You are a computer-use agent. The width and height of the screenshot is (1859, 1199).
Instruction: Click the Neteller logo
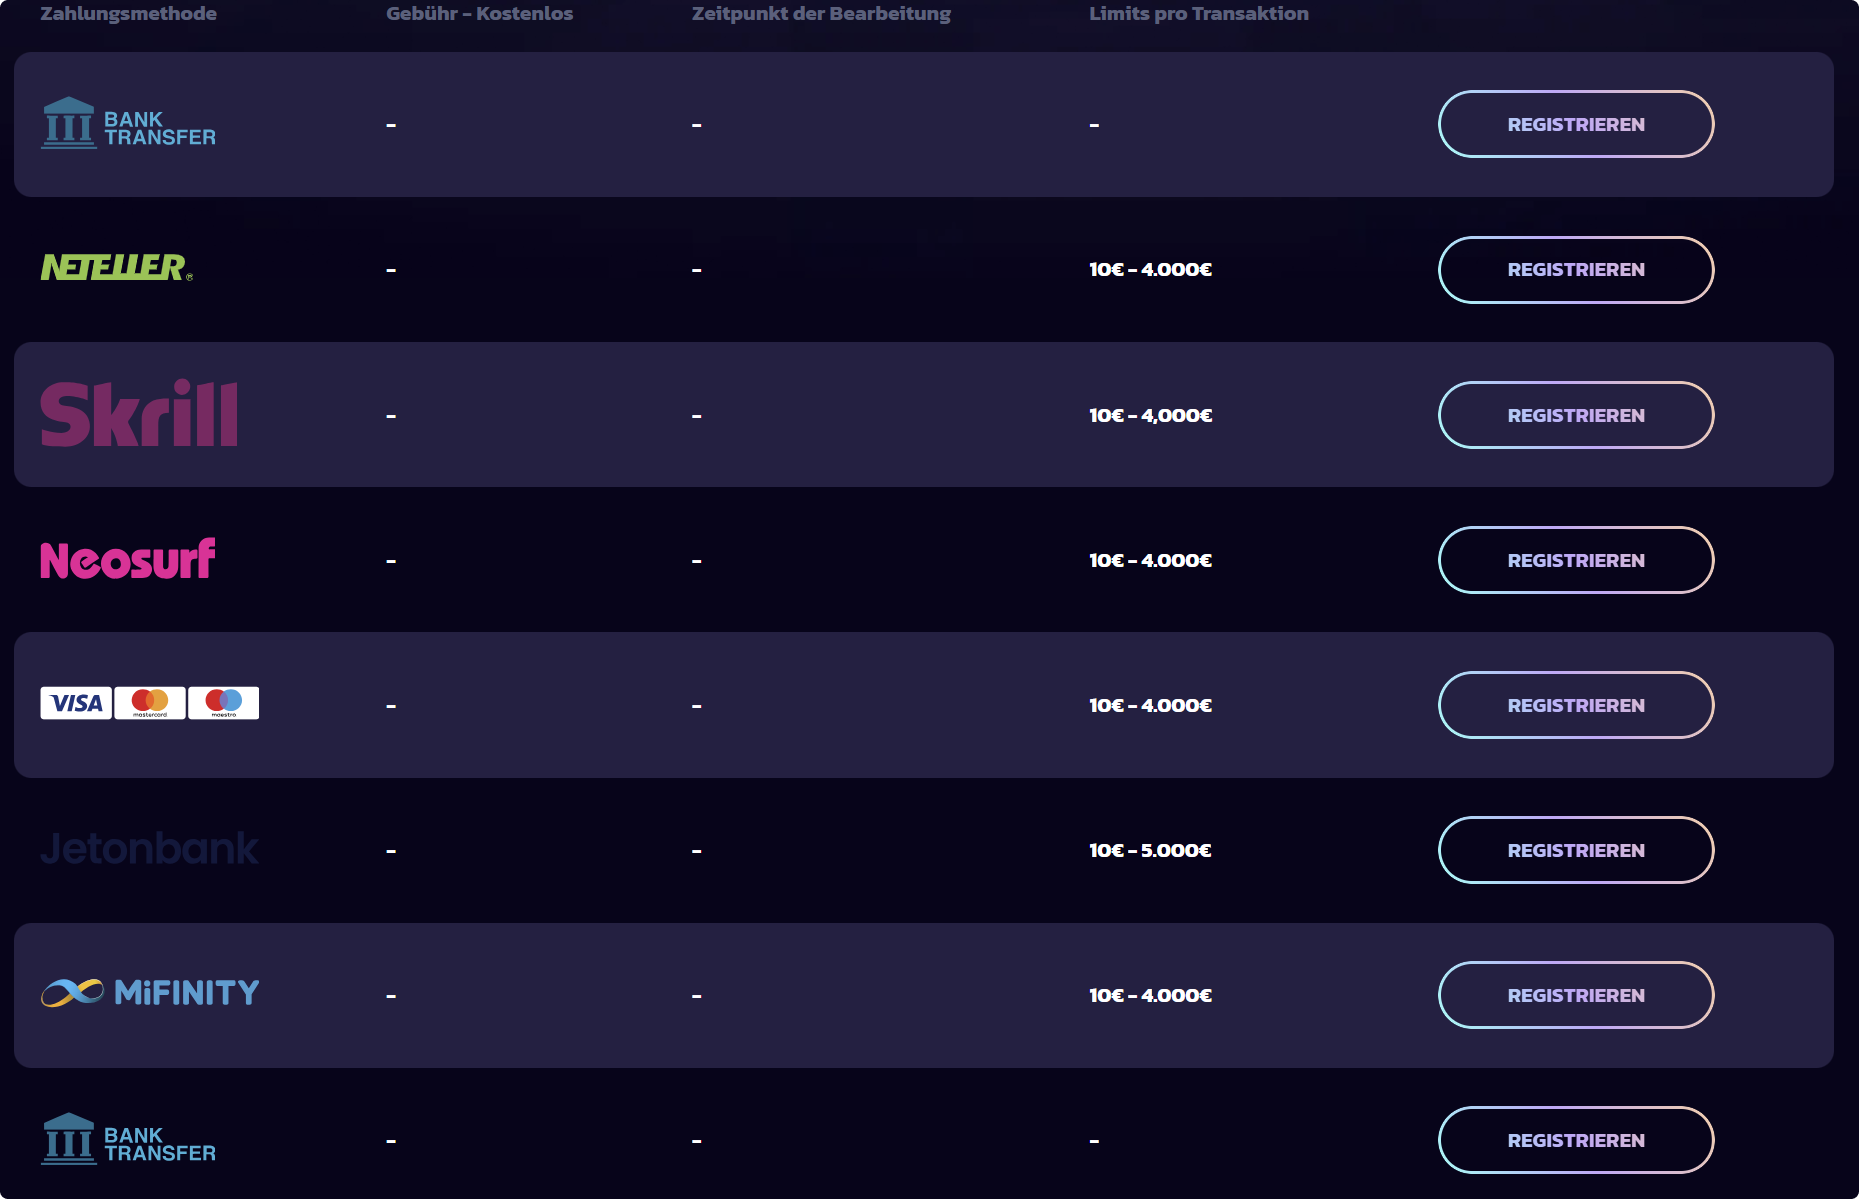click(116, 267)
